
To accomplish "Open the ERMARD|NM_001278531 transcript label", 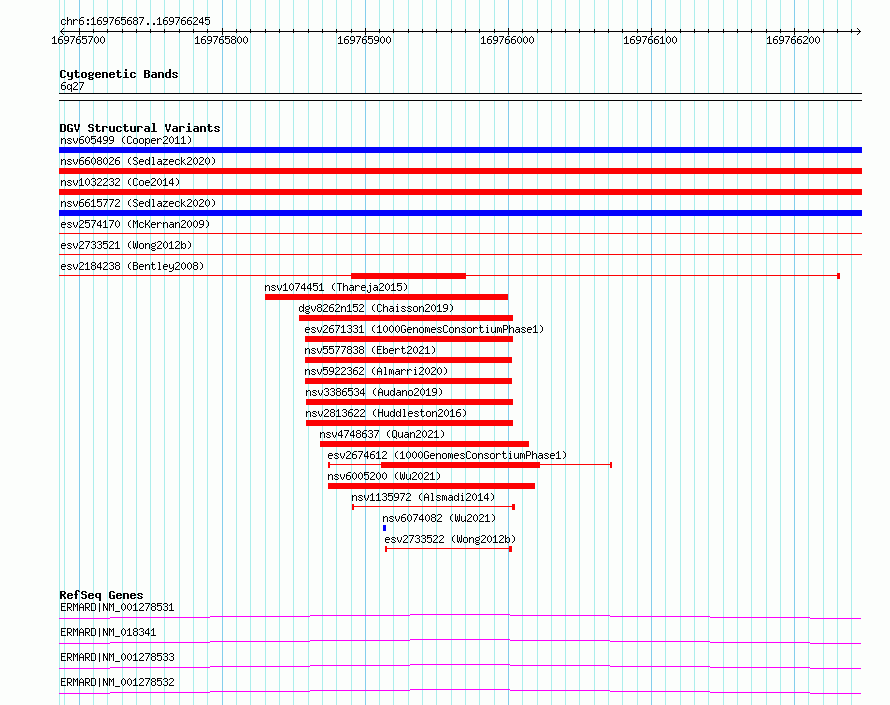I will click(x=117, y=607).
